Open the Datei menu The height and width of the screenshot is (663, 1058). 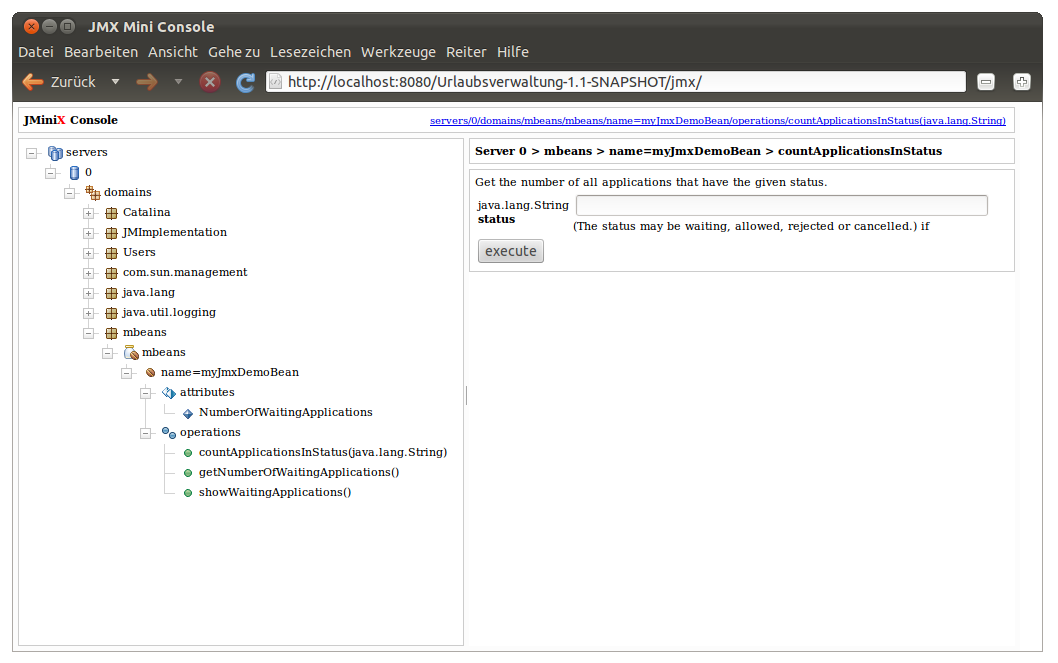[36, 52]
